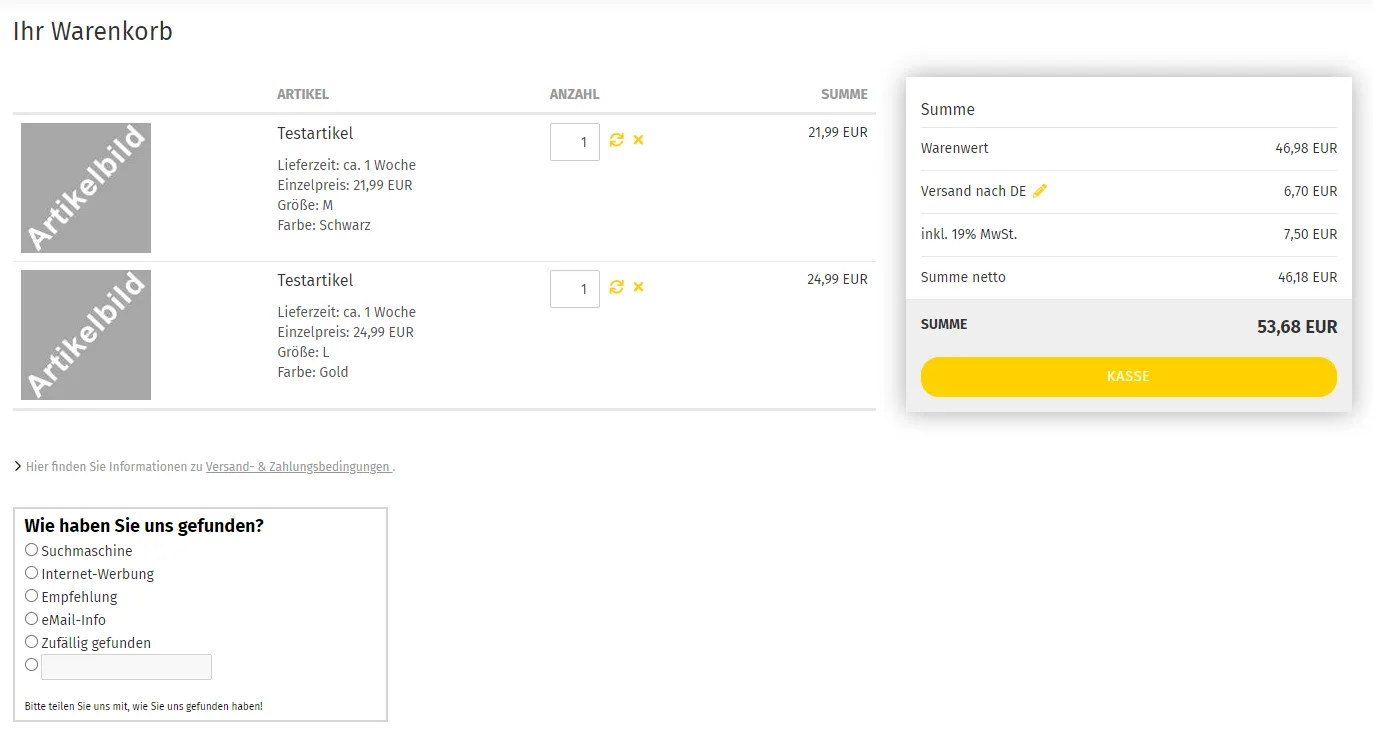Click quantity field of first Testartikel
The height and width of the screenshot is (752, 1373).
pos(575,142)
